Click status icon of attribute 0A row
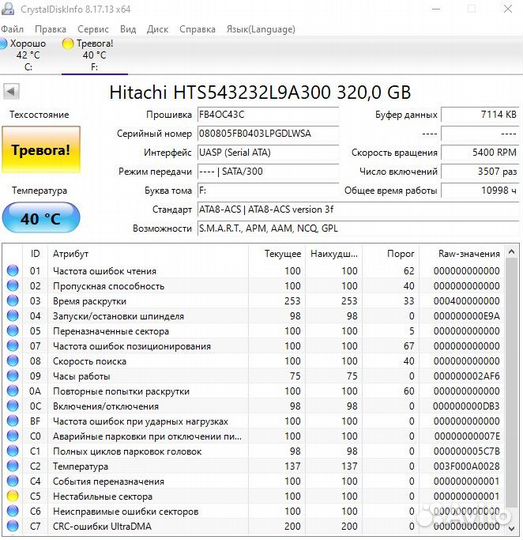The height and width of the screenshot is (540, 523). 13,391
